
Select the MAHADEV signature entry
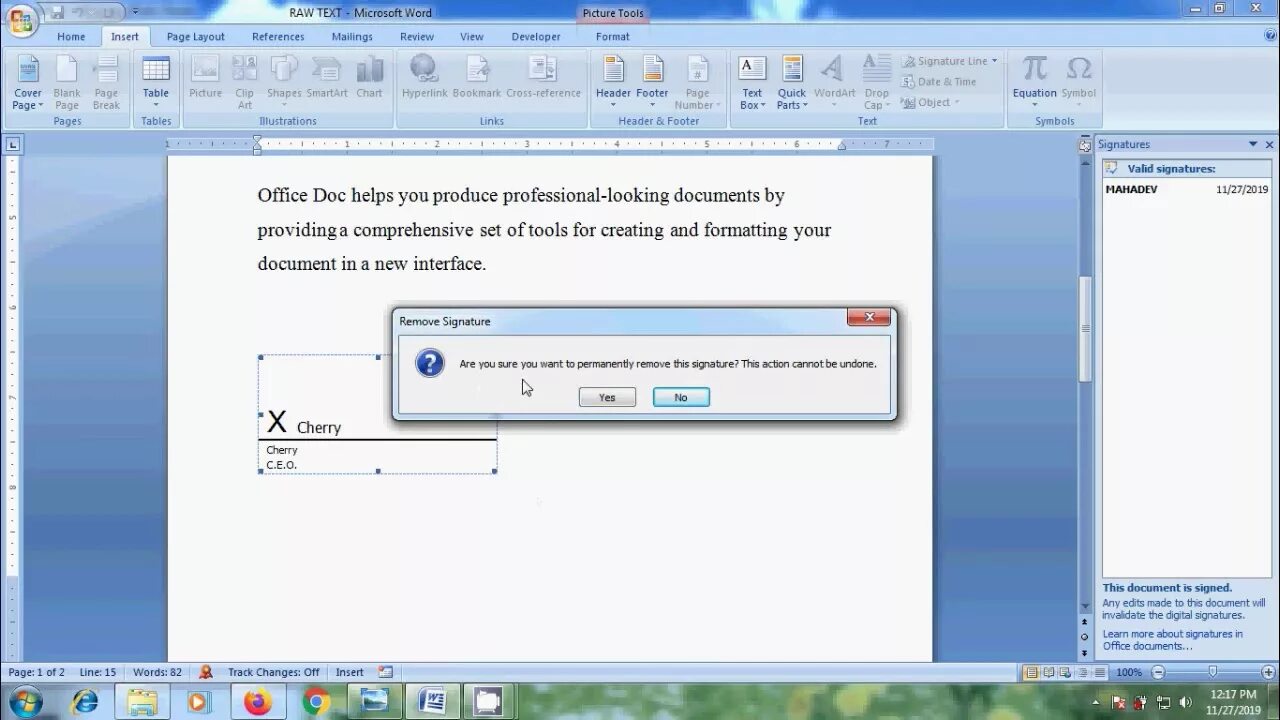tap(1186, 189)
